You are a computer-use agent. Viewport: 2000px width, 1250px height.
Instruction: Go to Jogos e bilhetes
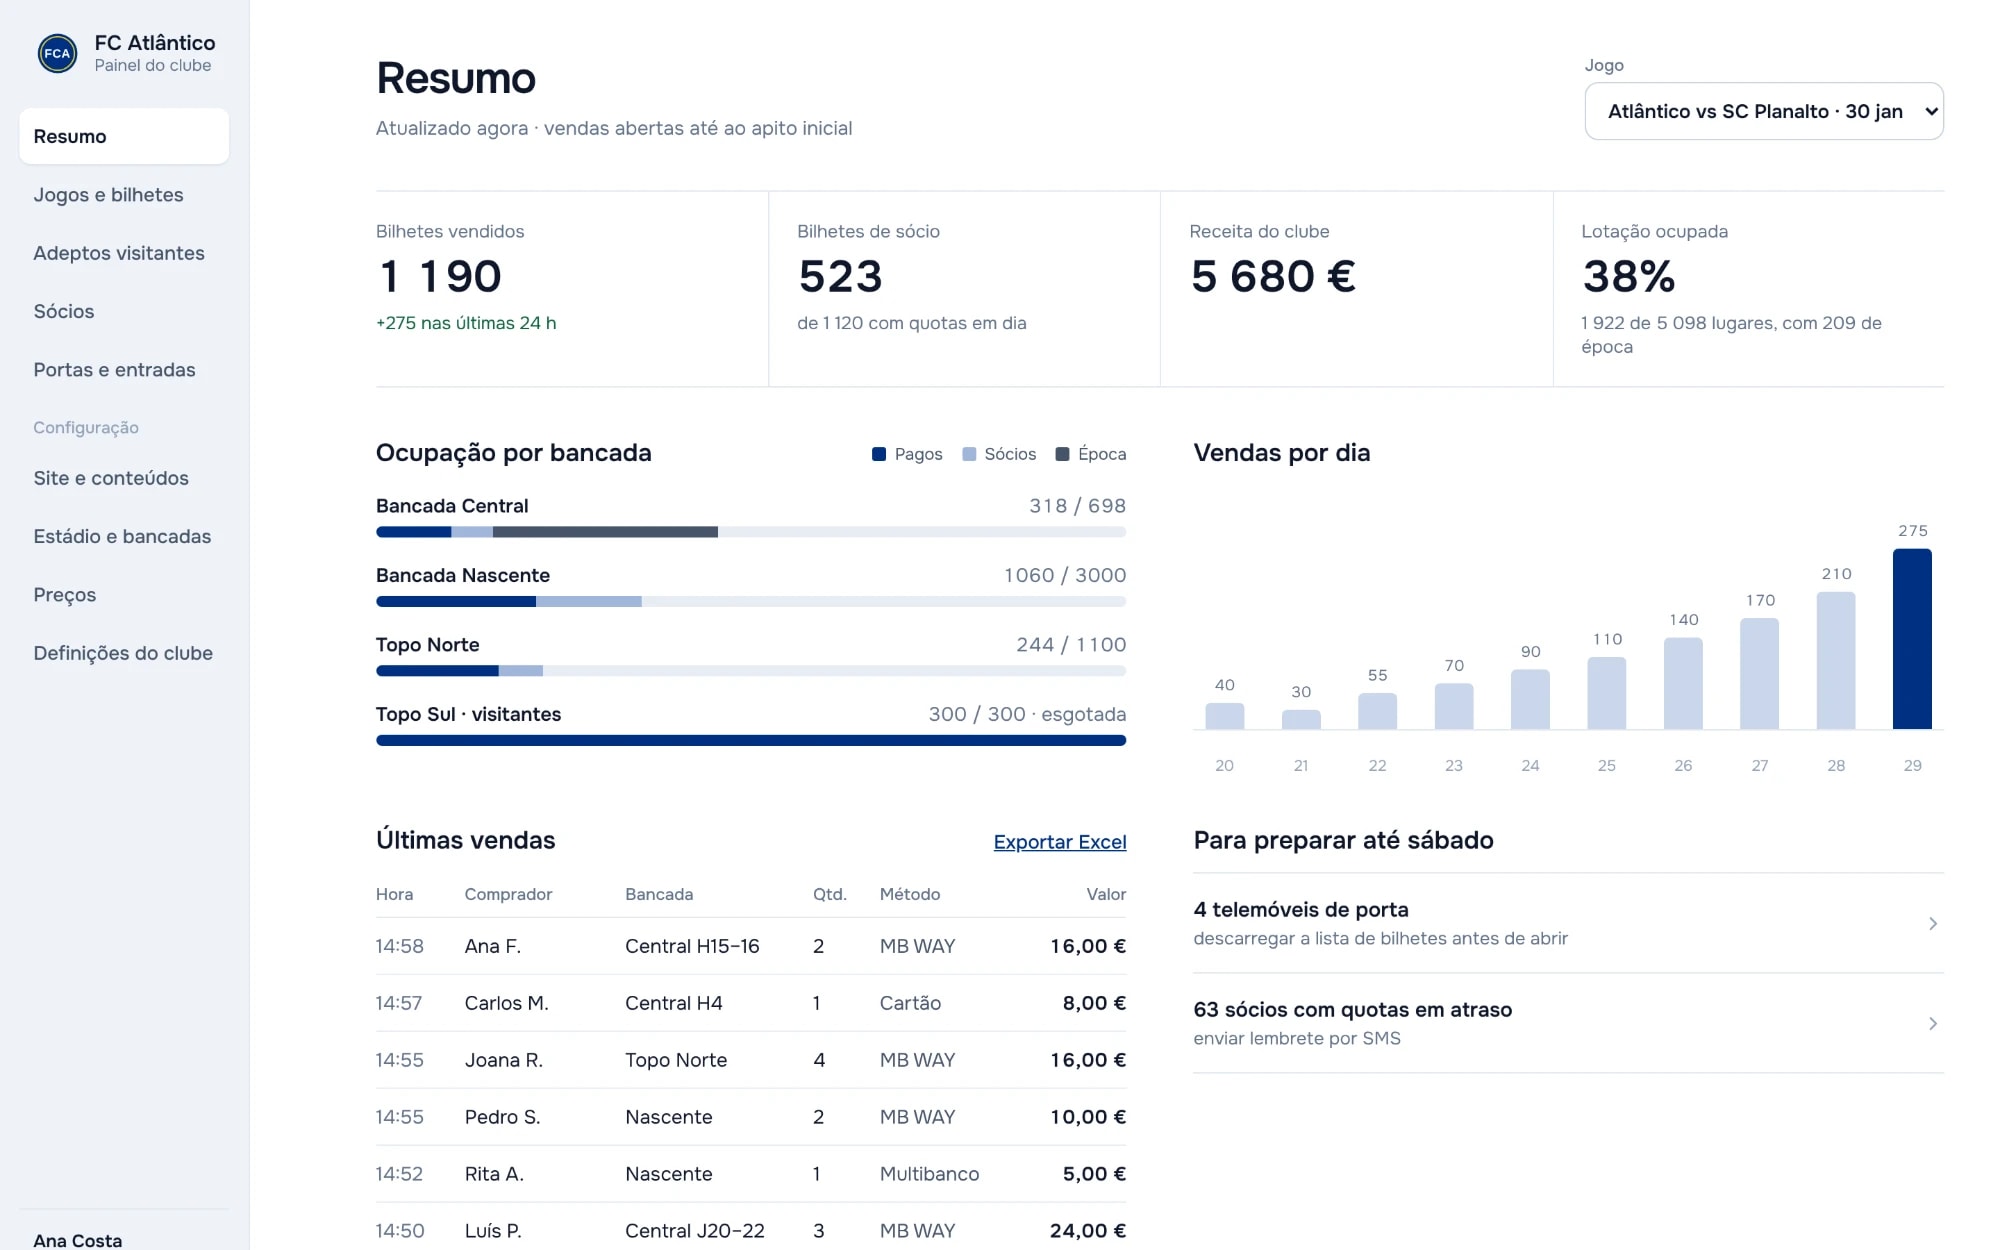tap(124, 194)
